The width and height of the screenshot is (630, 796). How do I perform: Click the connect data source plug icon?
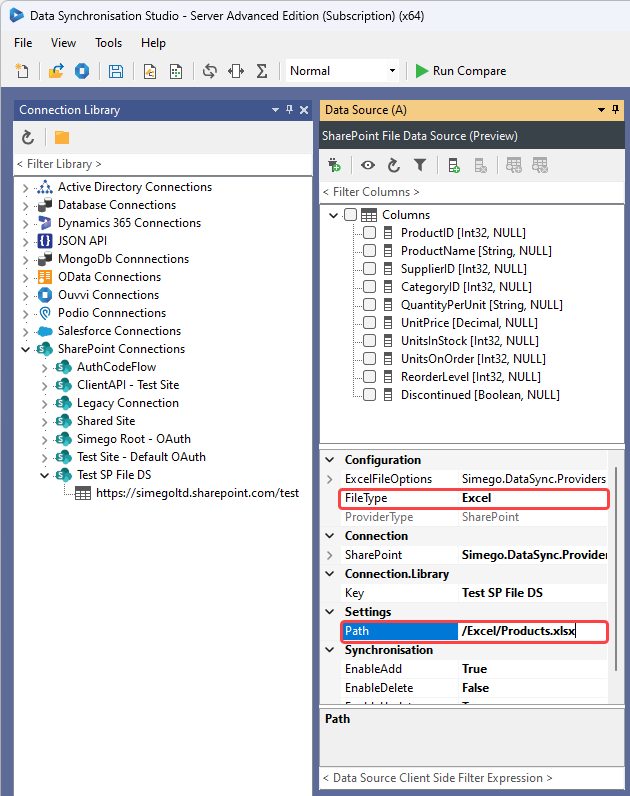[x=335, y=165]
